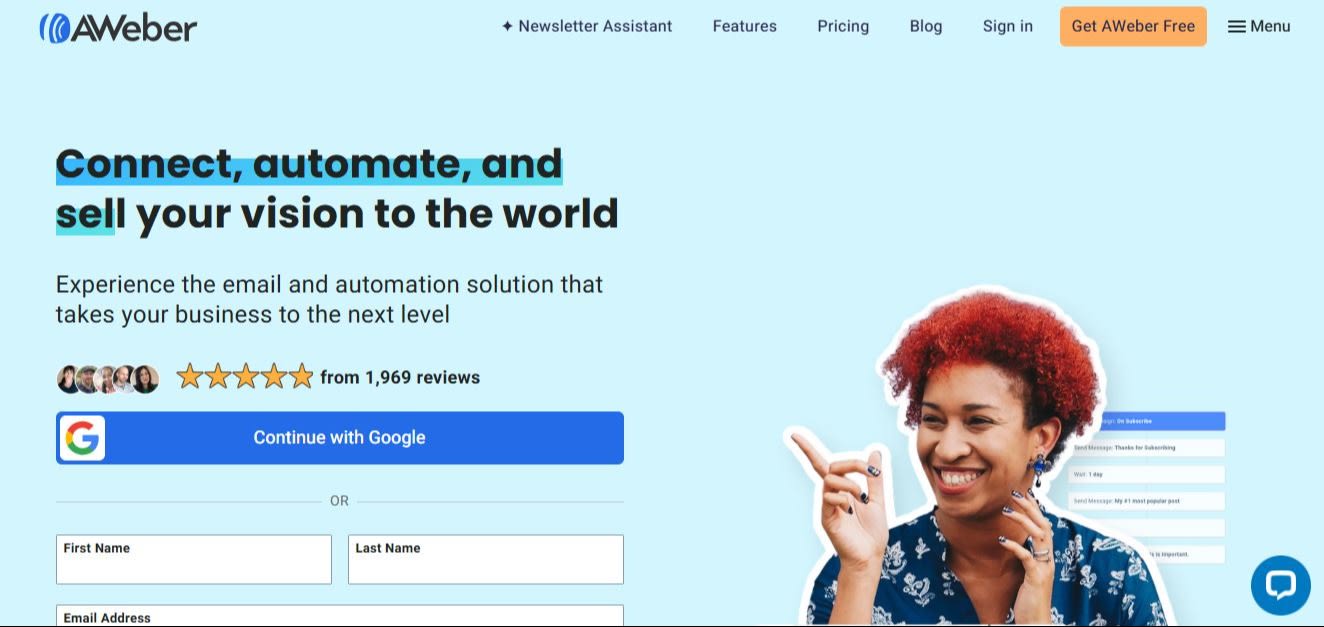
Task: Click the Get AWeber Free button
Action: 1133,26
